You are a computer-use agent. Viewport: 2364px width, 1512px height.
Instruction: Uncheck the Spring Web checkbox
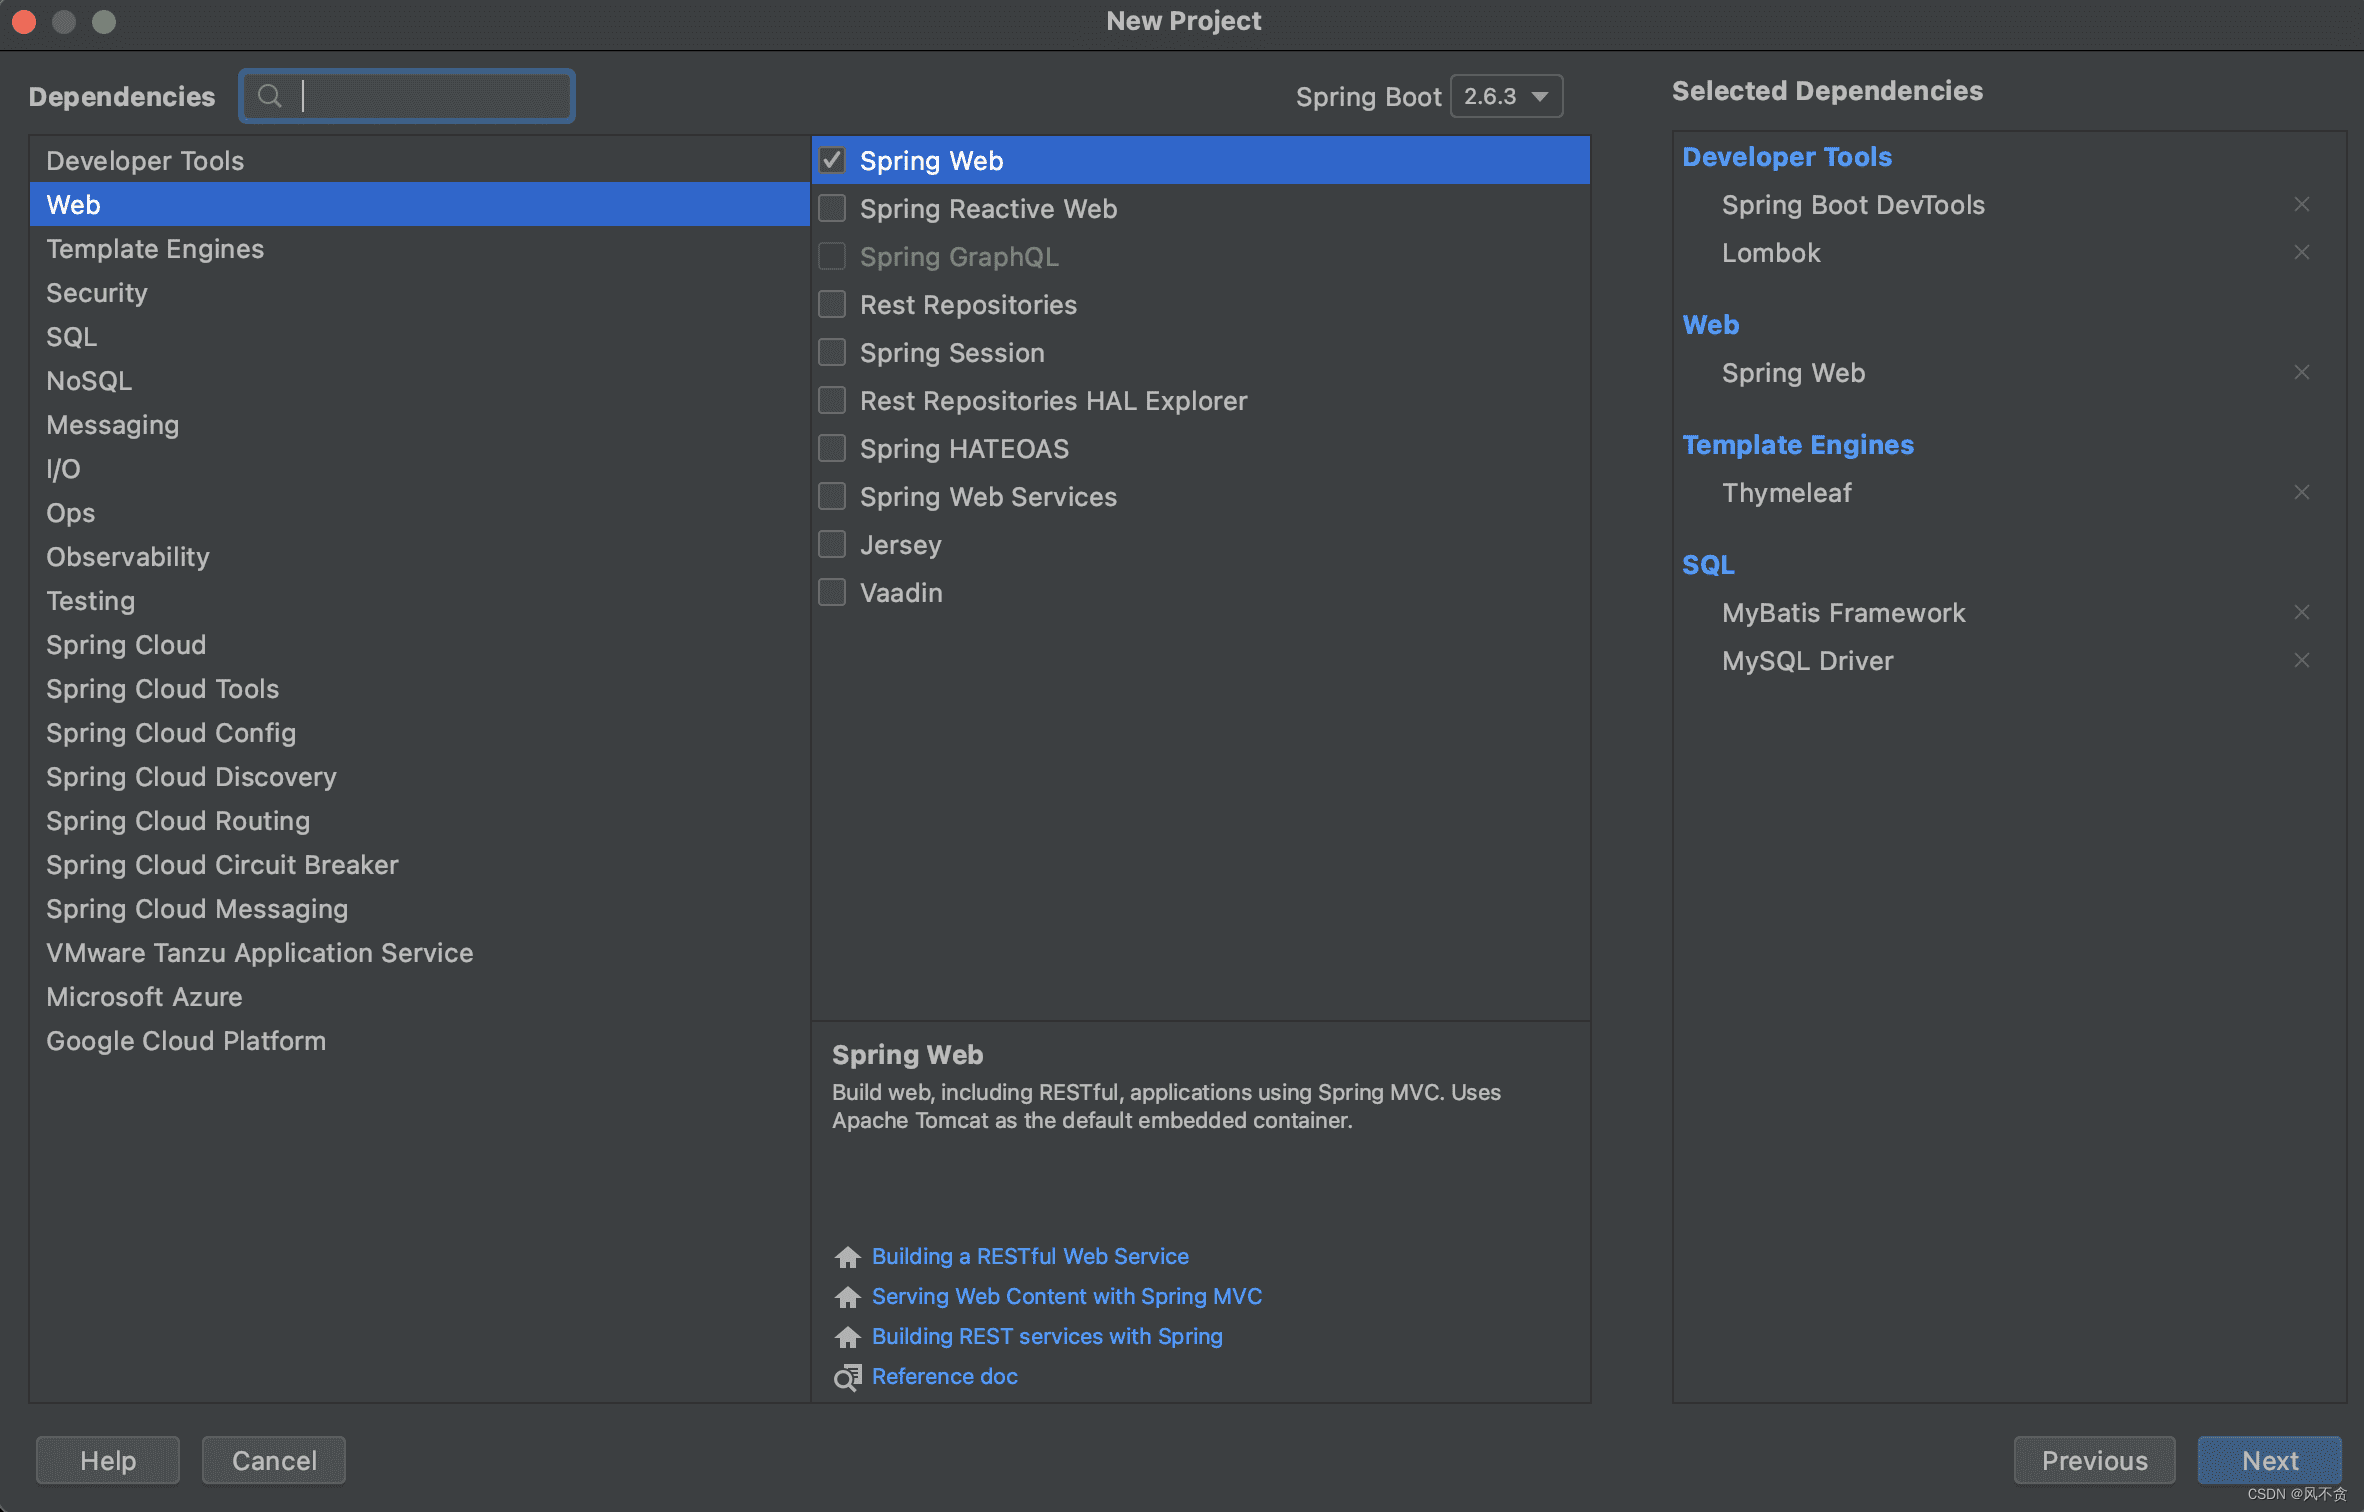[x=832, y=161]
